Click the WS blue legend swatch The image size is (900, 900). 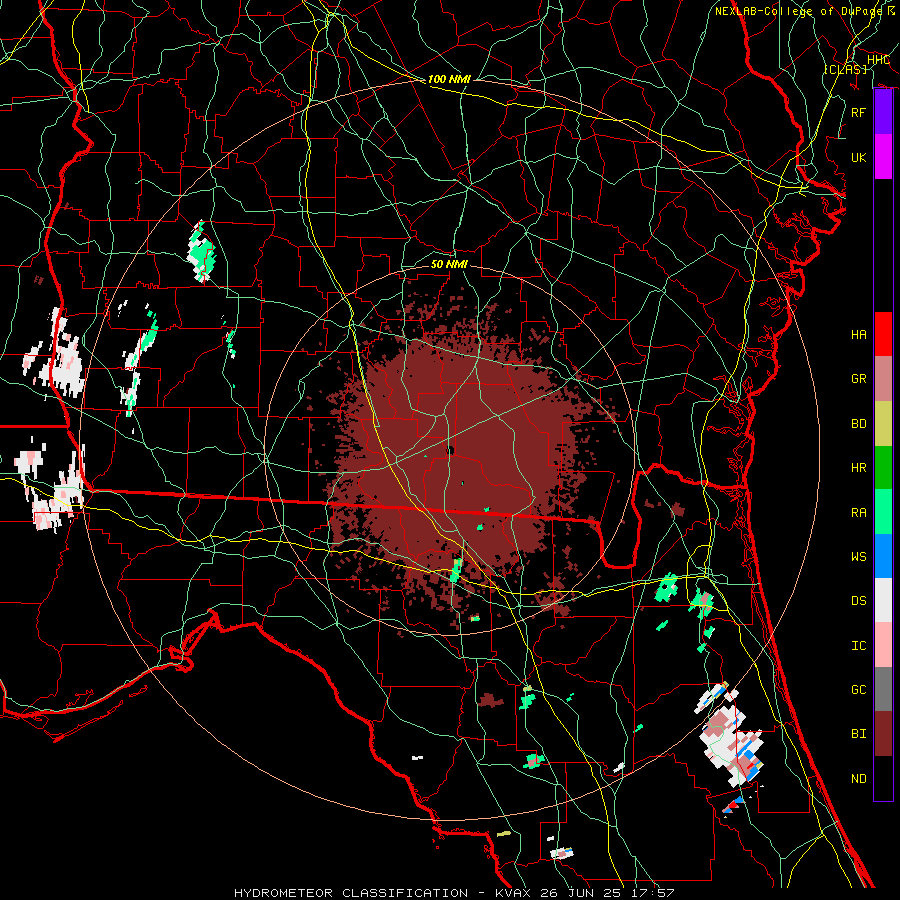[x=883, y=556]
